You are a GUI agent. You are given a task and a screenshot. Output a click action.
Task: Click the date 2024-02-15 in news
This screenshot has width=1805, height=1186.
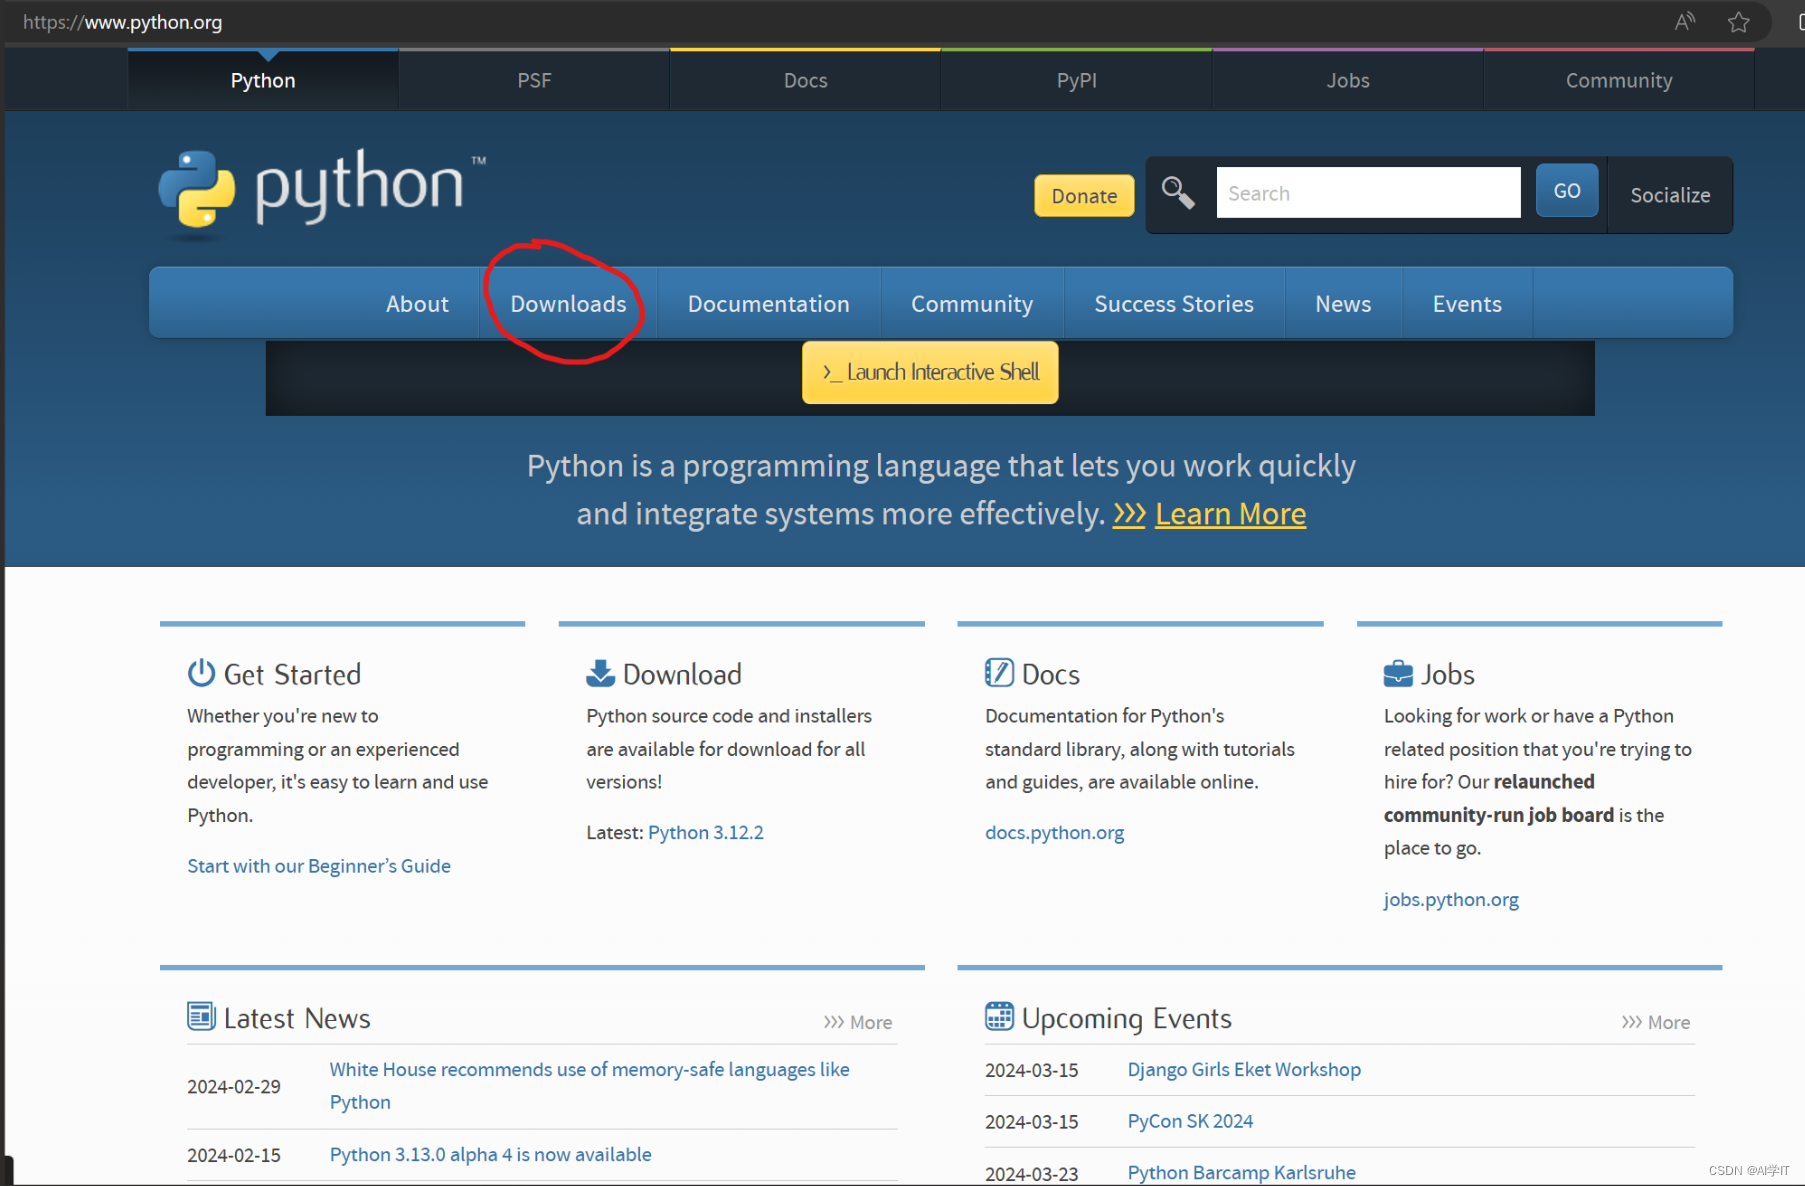point(234,1155)
